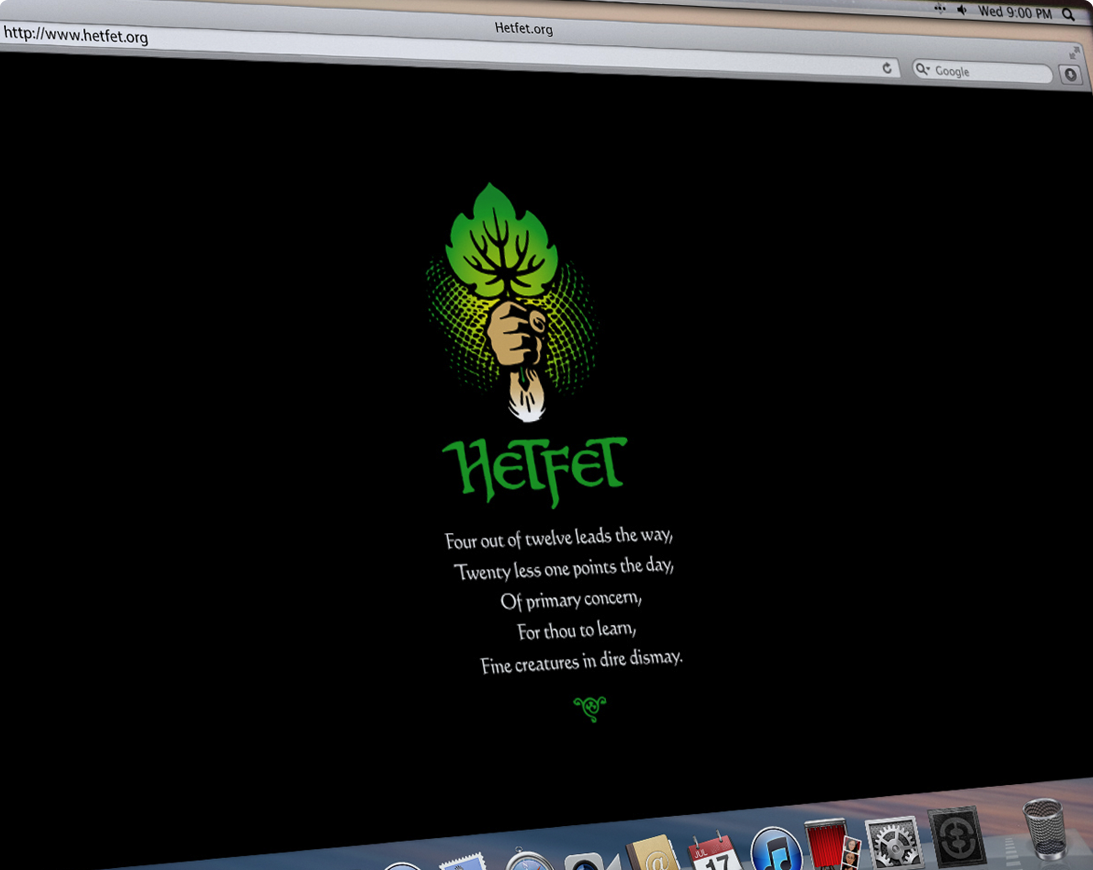Open the dark square app icon in Dock
1093x870 pixels.
click(957, 836)
